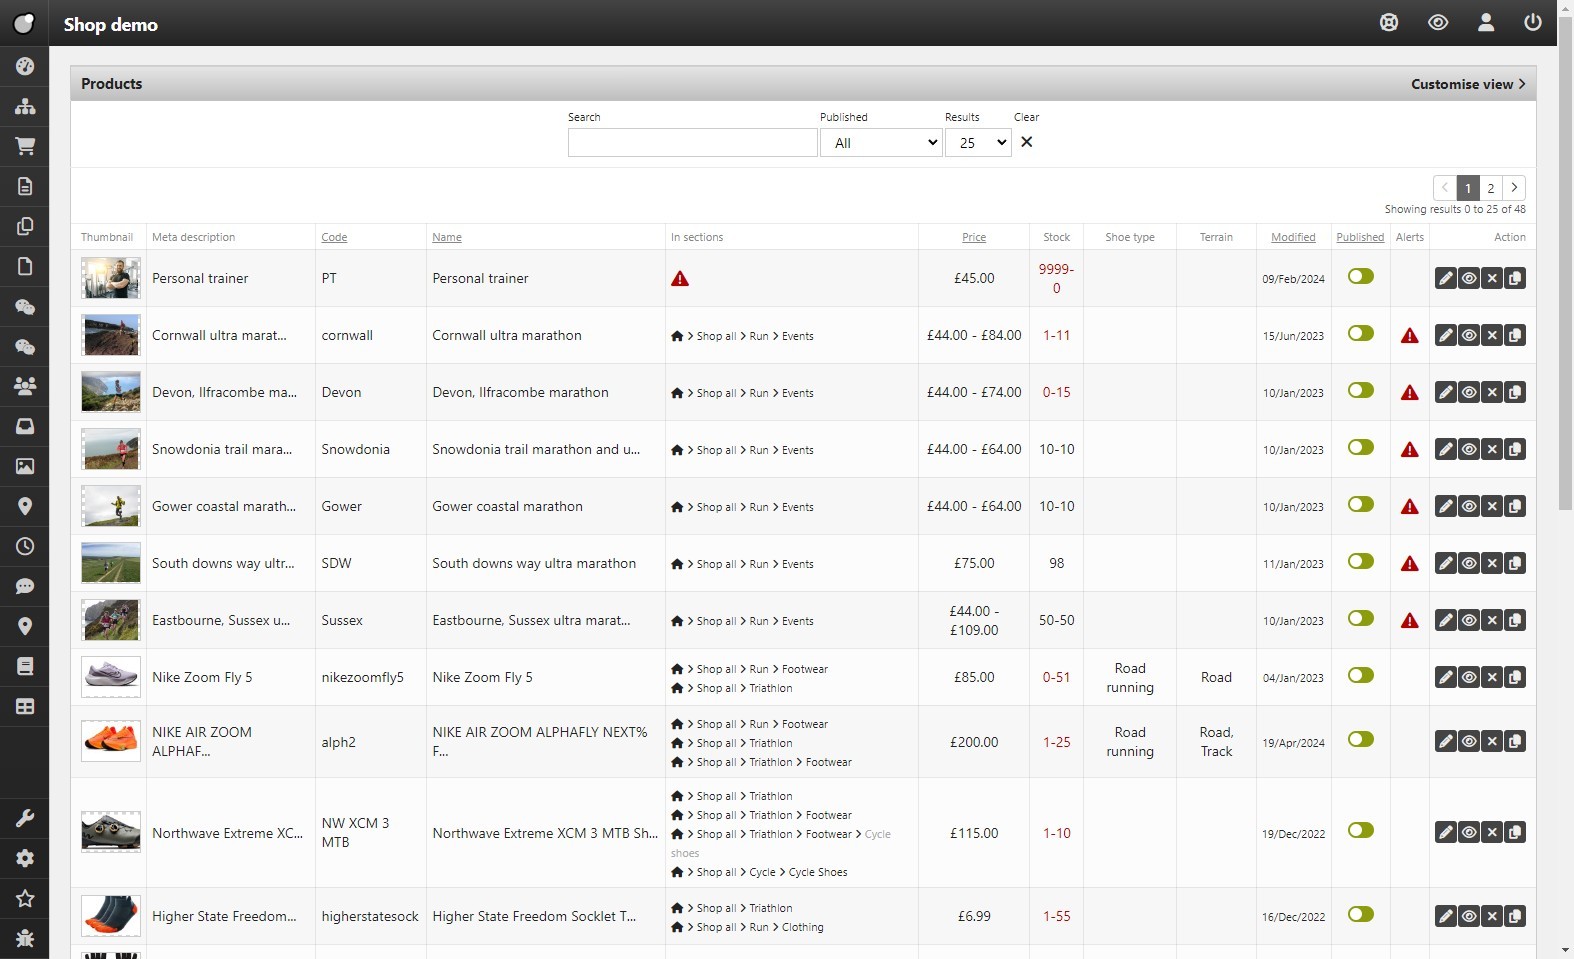Go to page 2 of results
This screenshot has width=1574, height=959.
1490,188
